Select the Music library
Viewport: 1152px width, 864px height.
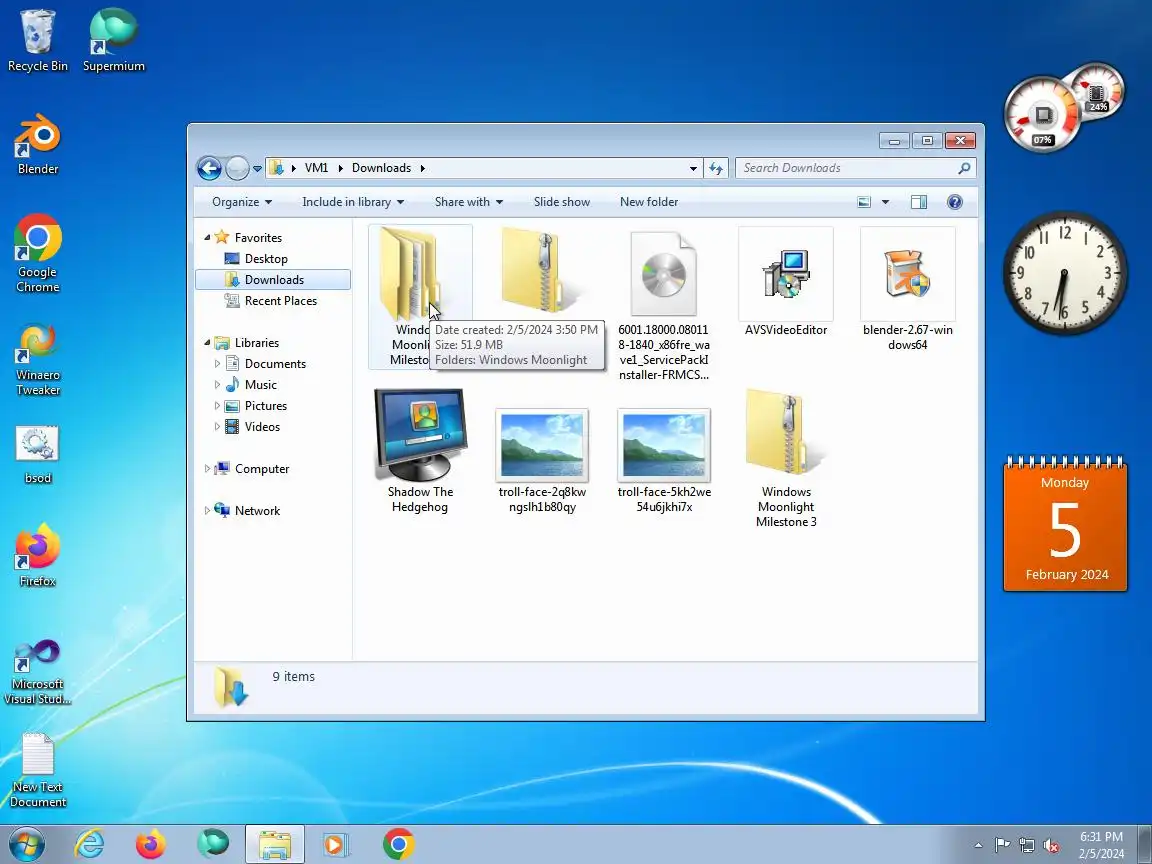[x=260, y=384]
